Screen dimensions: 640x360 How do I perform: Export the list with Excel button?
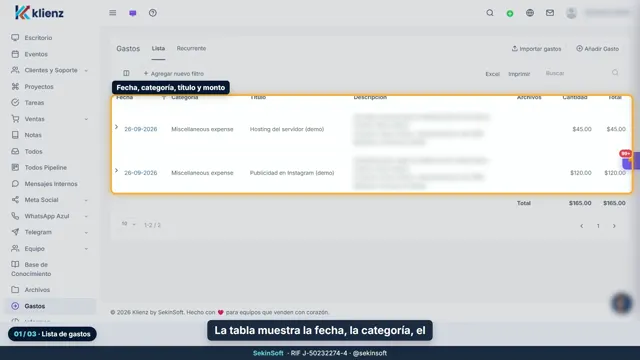[x=492, y=74]
